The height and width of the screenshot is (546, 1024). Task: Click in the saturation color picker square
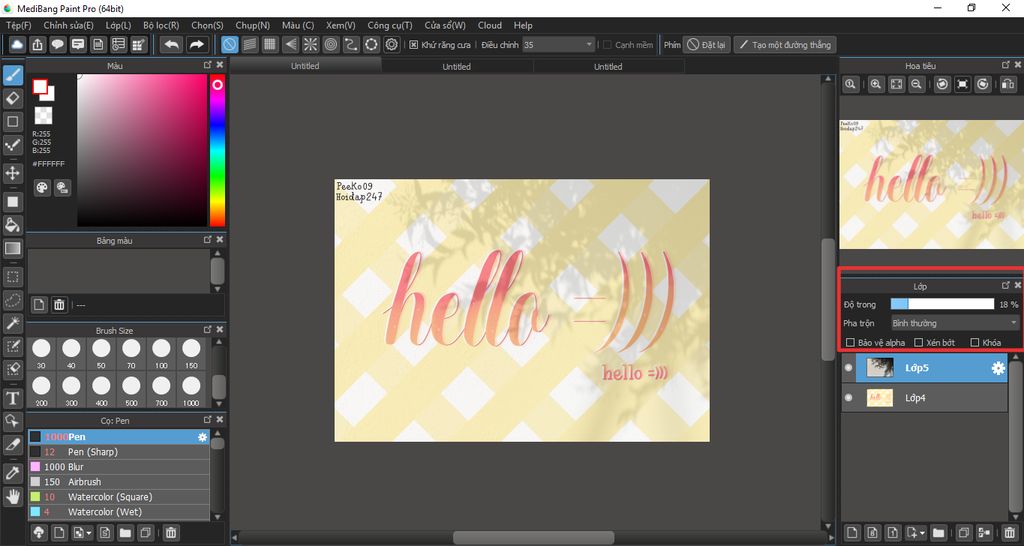[142, 150]
